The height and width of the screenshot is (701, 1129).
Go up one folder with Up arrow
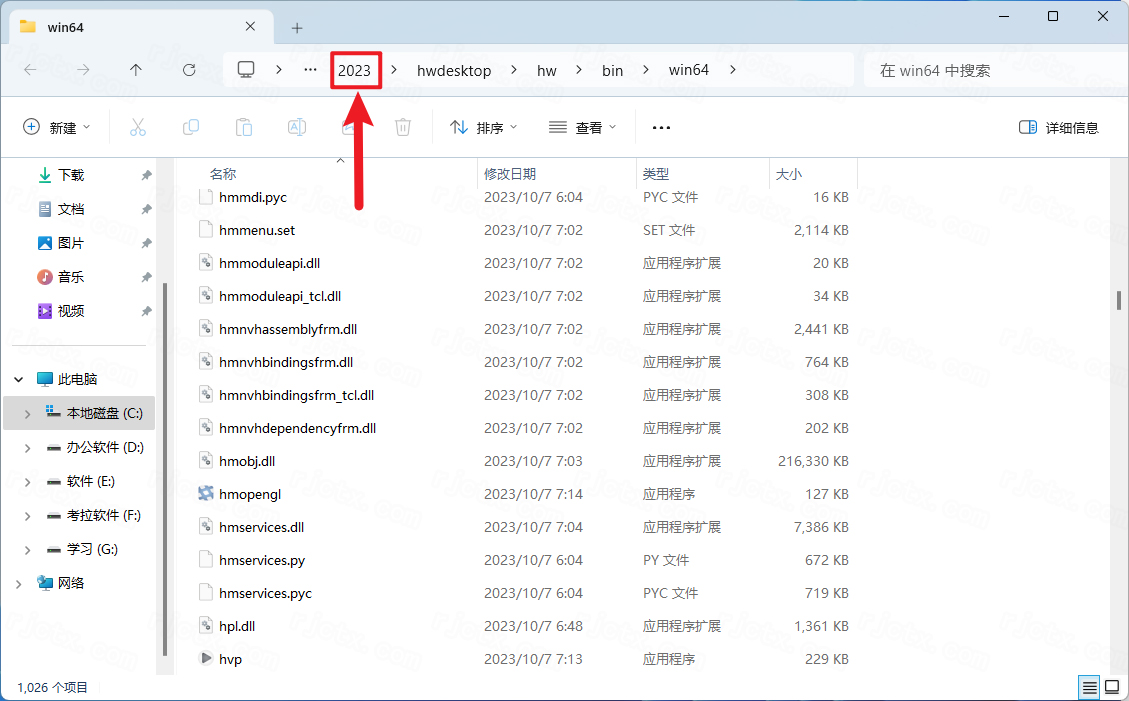click(x=136, y=70)
